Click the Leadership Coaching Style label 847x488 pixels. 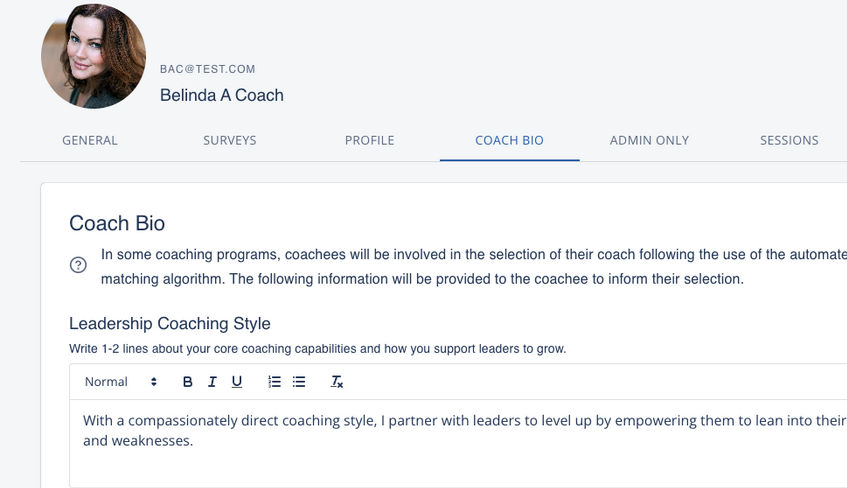170,323
